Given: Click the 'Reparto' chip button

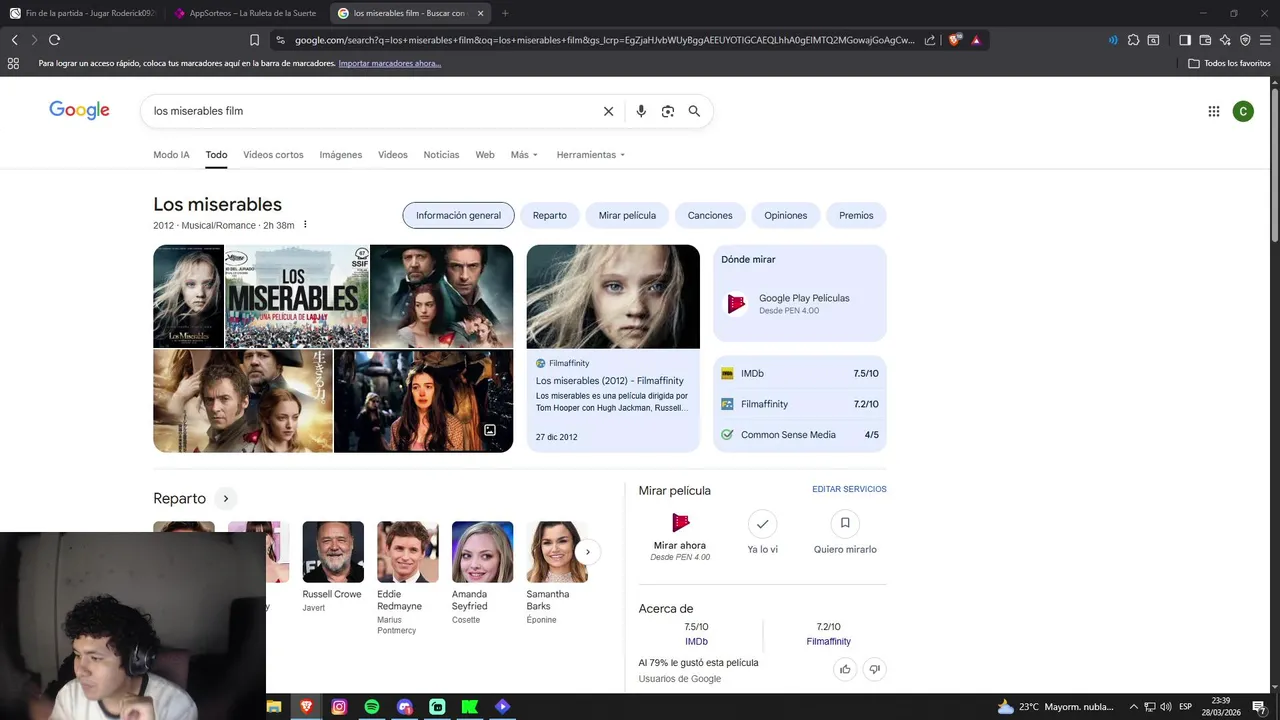Looking at the screenshot, I should [x=550, y=215].
